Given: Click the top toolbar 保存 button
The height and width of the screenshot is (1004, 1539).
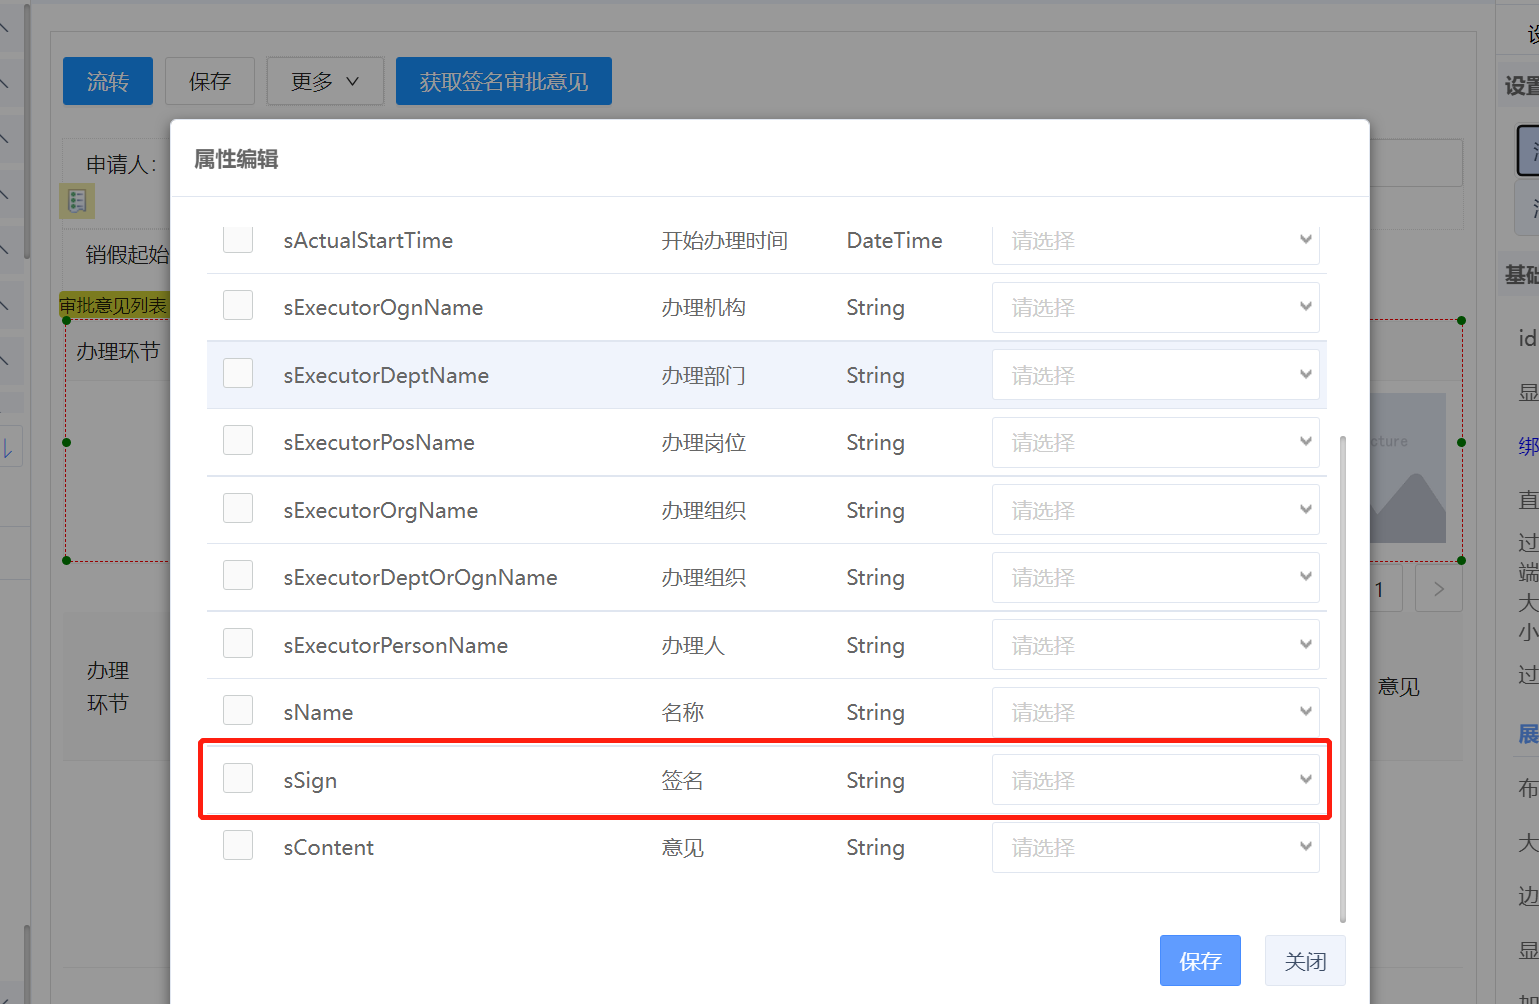Looking at the screenshot, I should coord(210,81).
